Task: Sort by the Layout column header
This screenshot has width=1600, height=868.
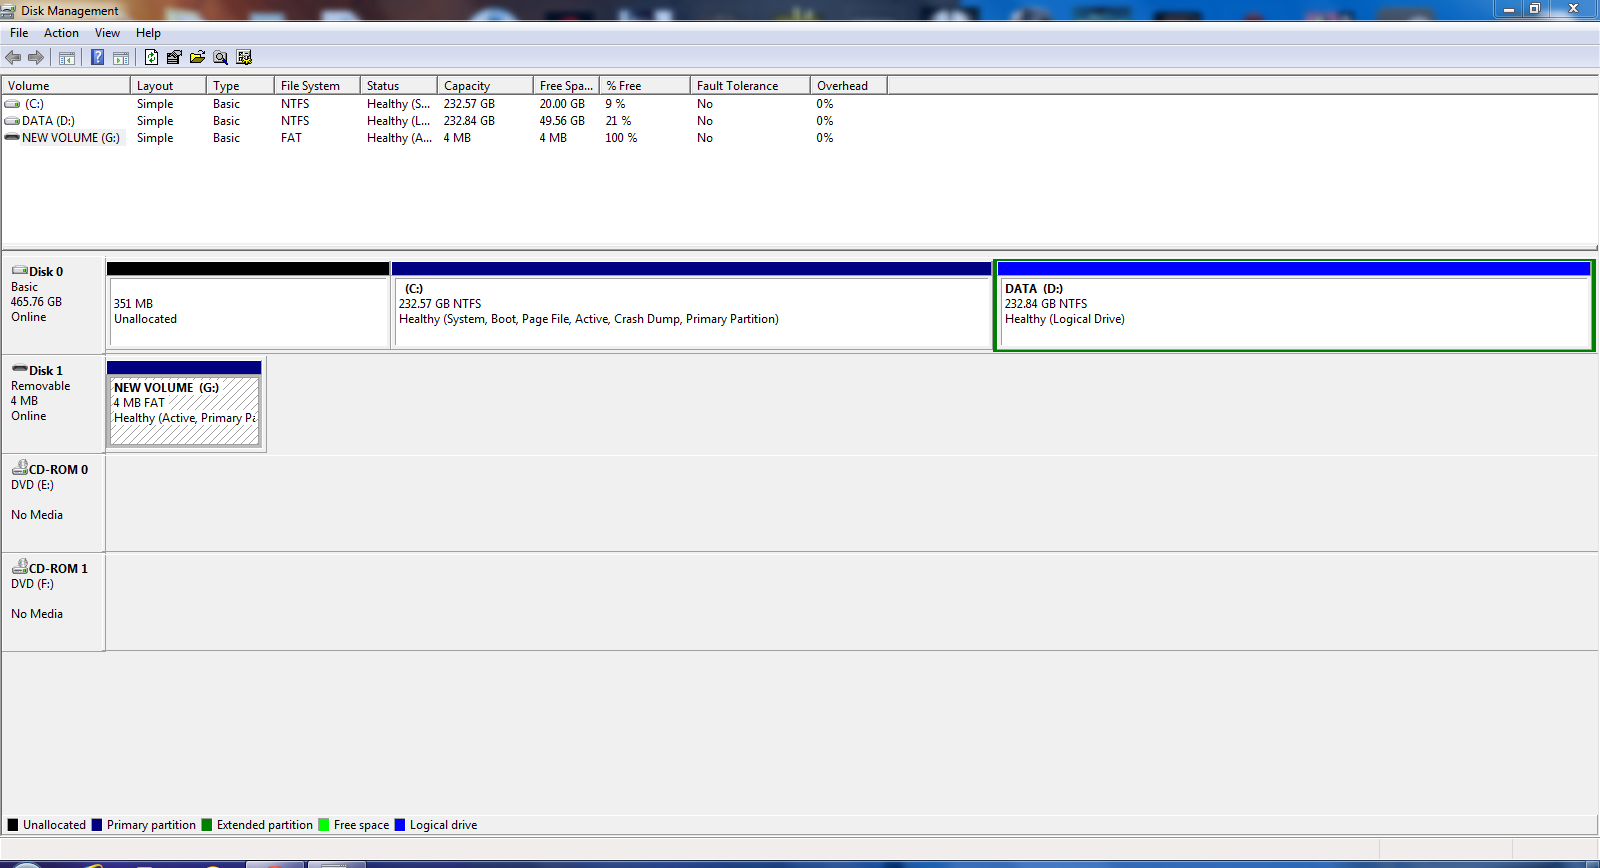Action: (168, 86)
